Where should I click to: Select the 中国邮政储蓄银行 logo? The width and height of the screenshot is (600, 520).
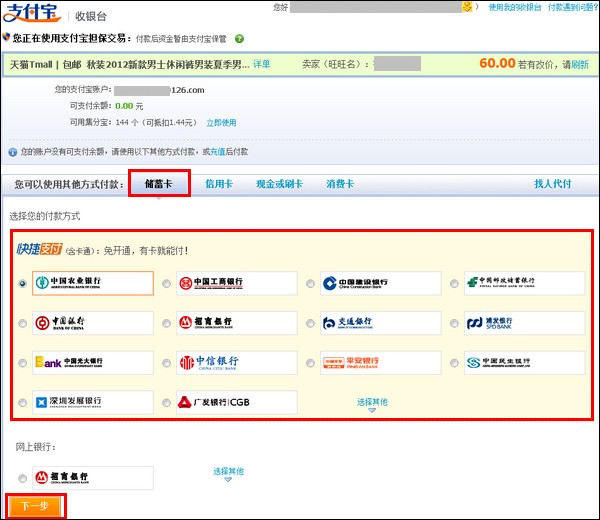525,283
